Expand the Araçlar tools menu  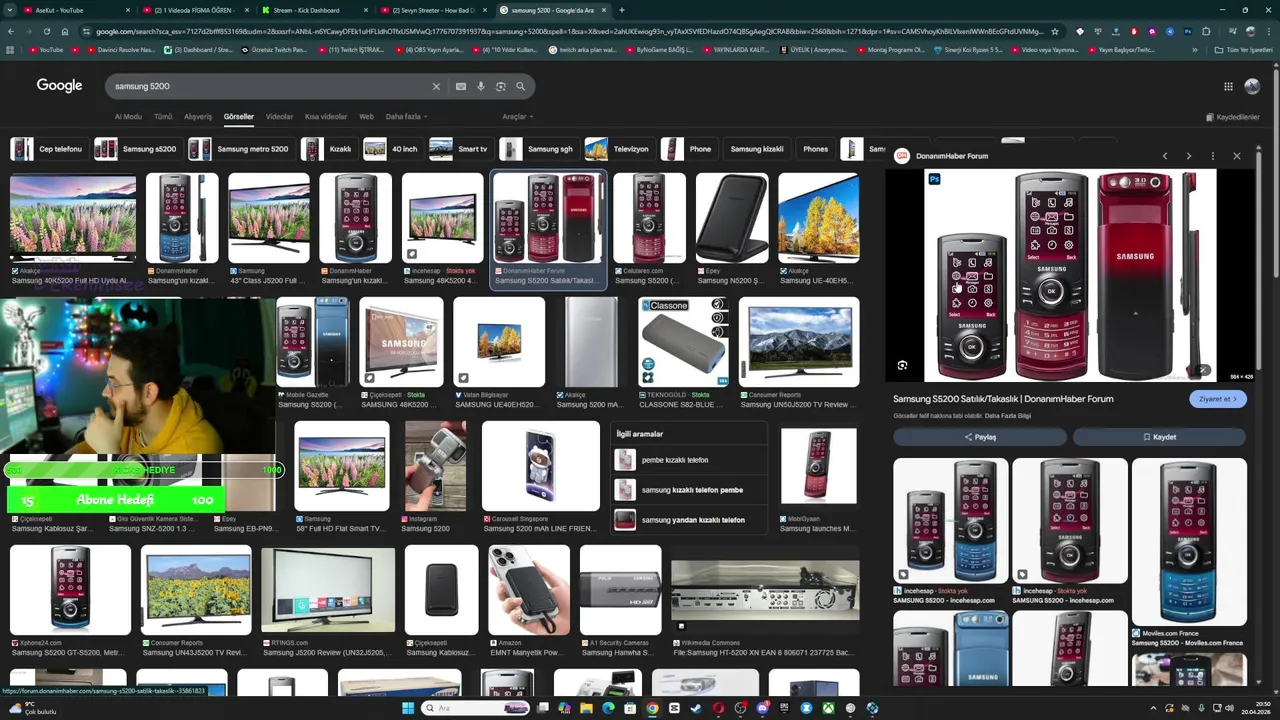[x=516, y=117]
